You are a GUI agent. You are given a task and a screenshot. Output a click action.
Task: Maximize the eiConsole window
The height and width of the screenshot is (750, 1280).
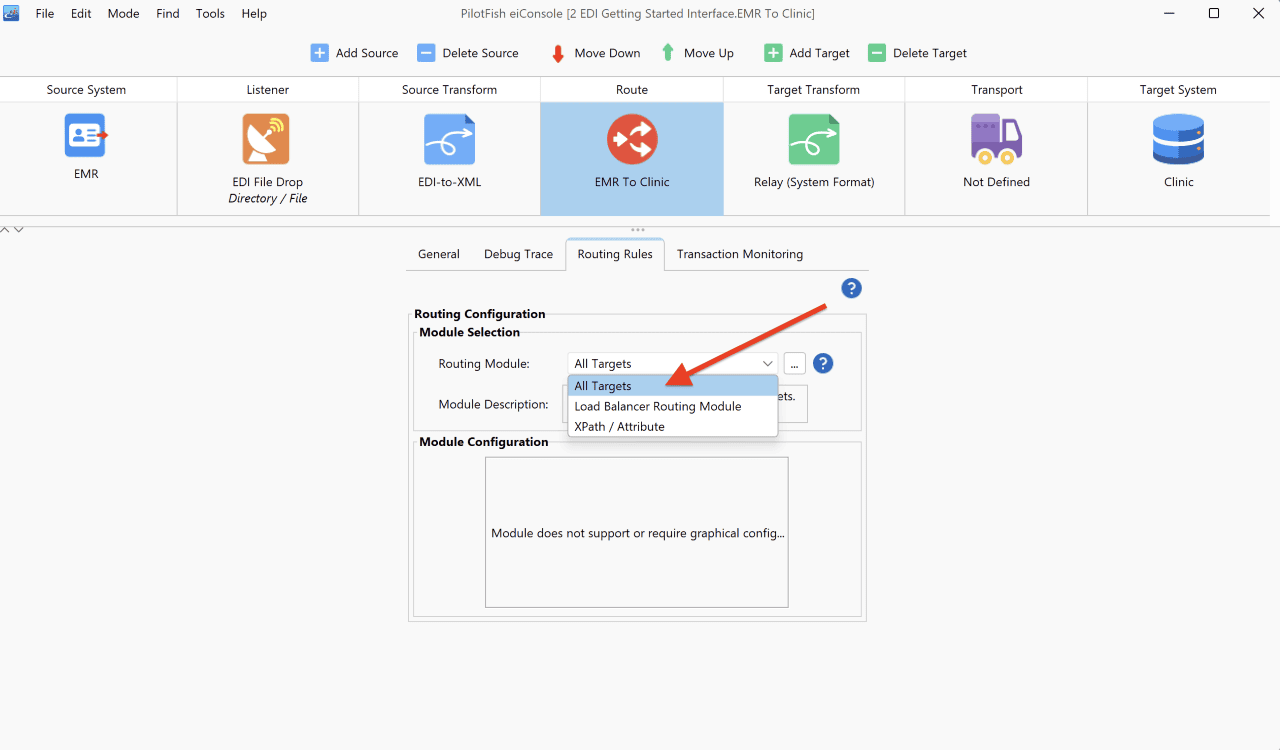tap(1213, 13)
